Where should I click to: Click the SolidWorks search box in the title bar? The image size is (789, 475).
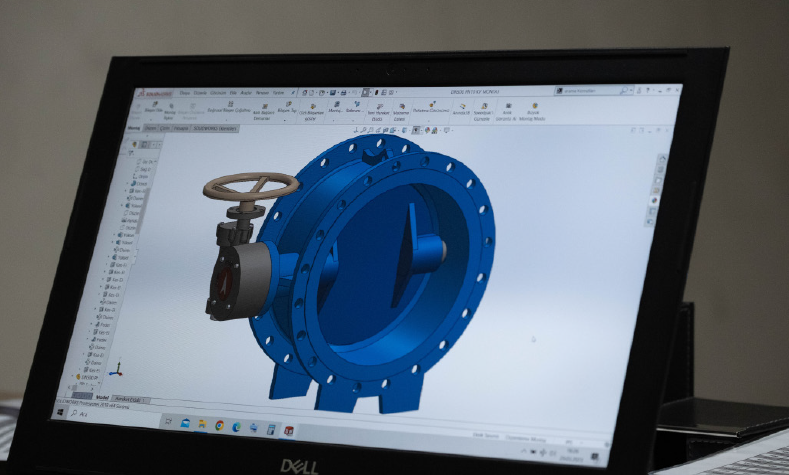click(x=582, y=89)
